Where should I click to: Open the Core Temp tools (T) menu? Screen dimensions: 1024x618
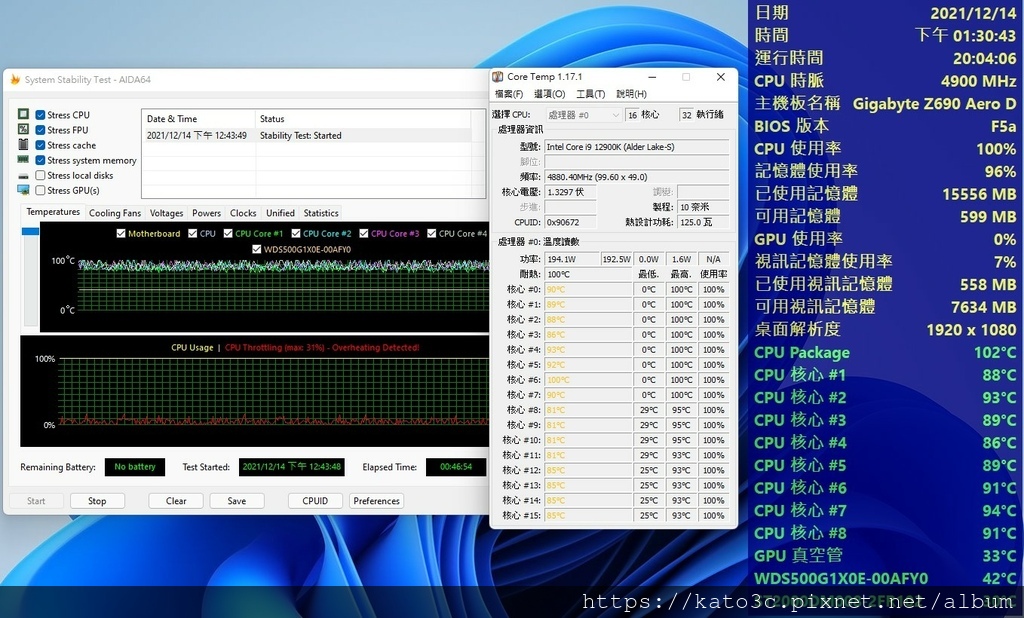(x=590, y=94)
